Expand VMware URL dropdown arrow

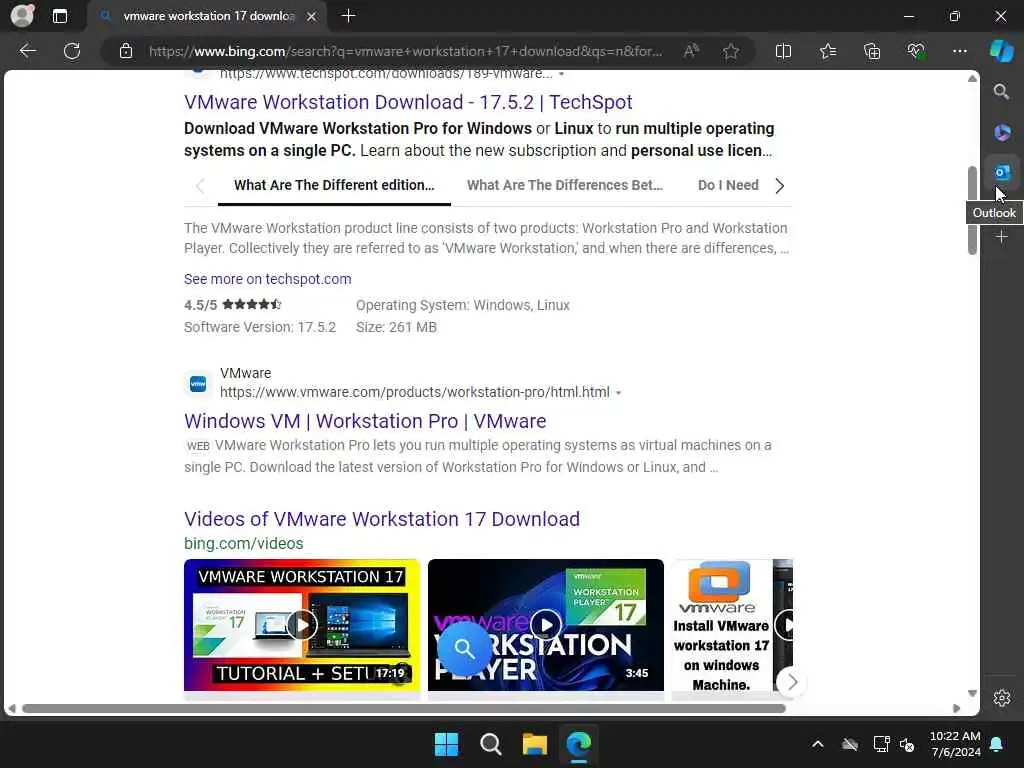pyautogui.click(x=618, y=393)
